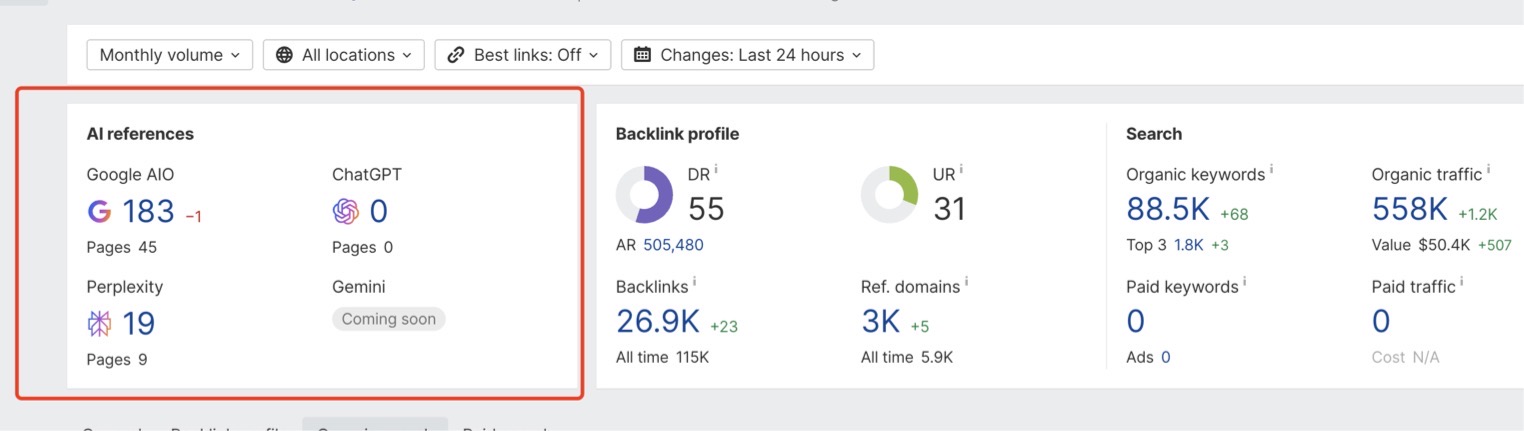
Task: Open the 3K referring domains link
Action: [880, 322]
